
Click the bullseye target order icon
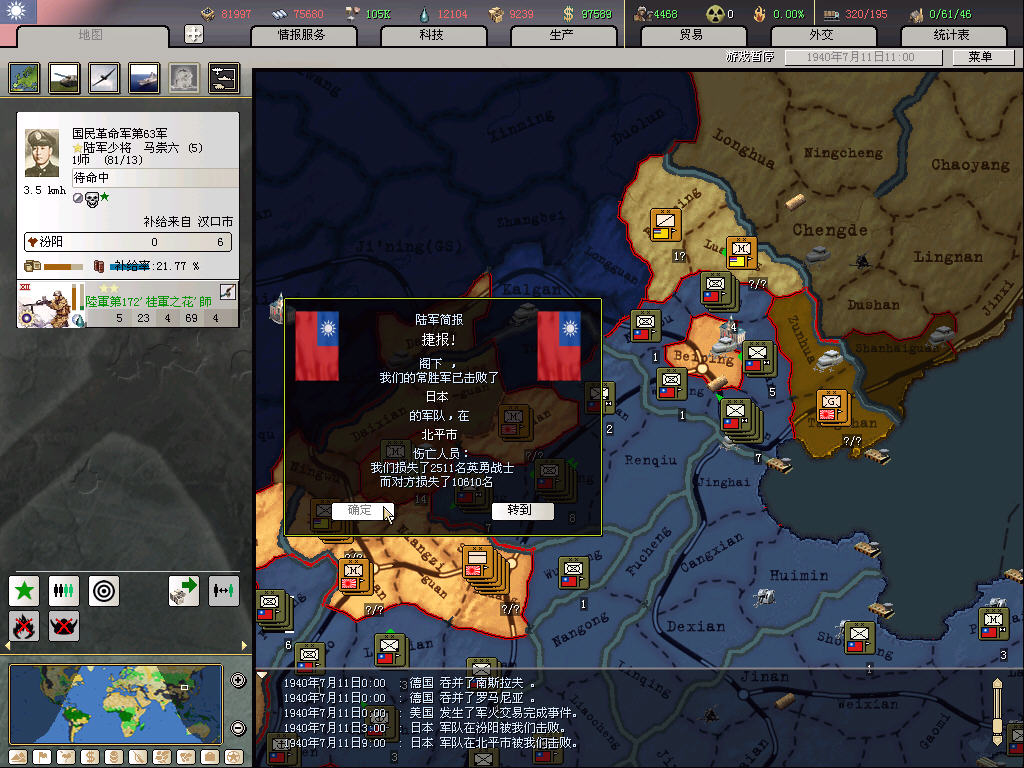(104, 591)
